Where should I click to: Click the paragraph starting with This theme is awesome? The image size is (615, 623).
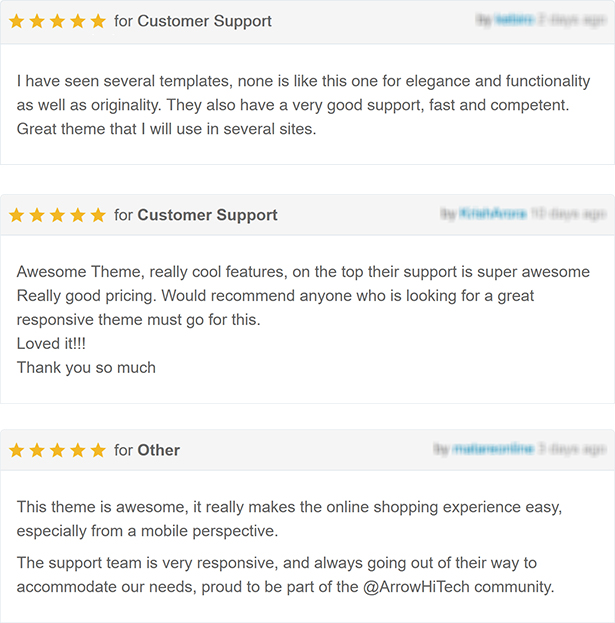tap(289, 519)
